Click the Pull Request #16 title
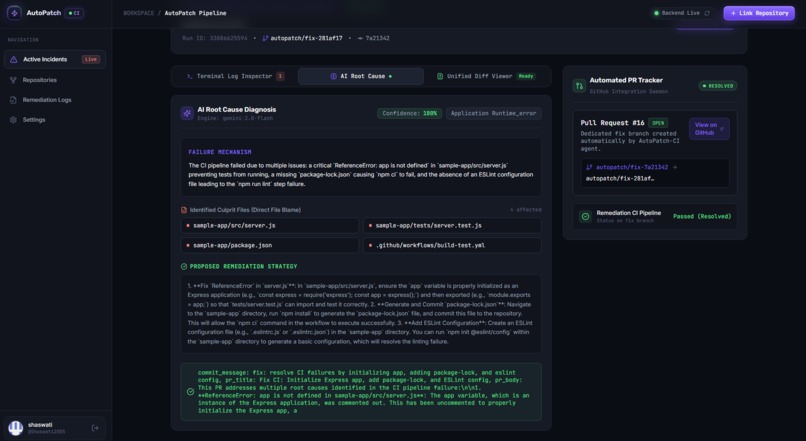 612,123
